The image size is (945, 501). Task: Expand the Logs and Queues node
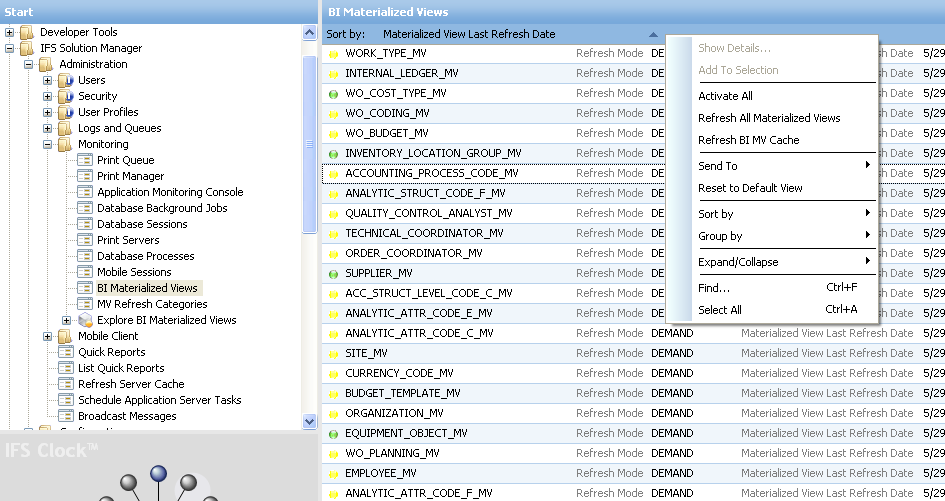click(x=48, y=128)
